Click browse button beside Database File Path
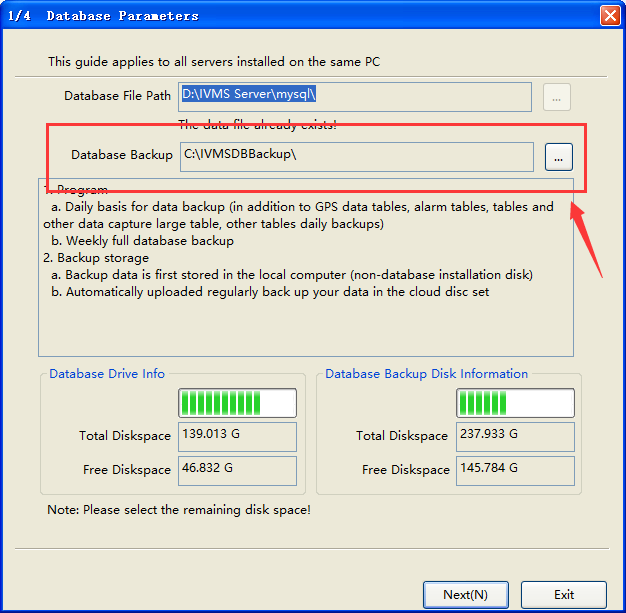This screenshot has height=613, width=626. pos(557,97)
